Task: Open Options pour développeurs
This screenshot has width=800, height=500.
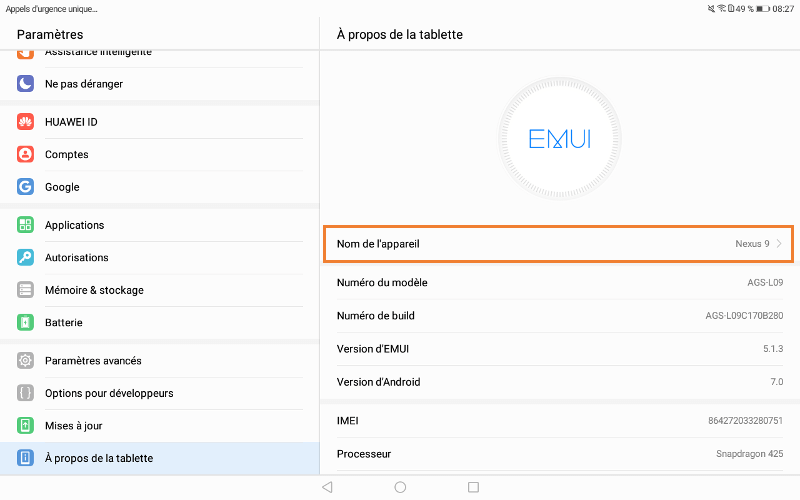Action: click(160, 393)
